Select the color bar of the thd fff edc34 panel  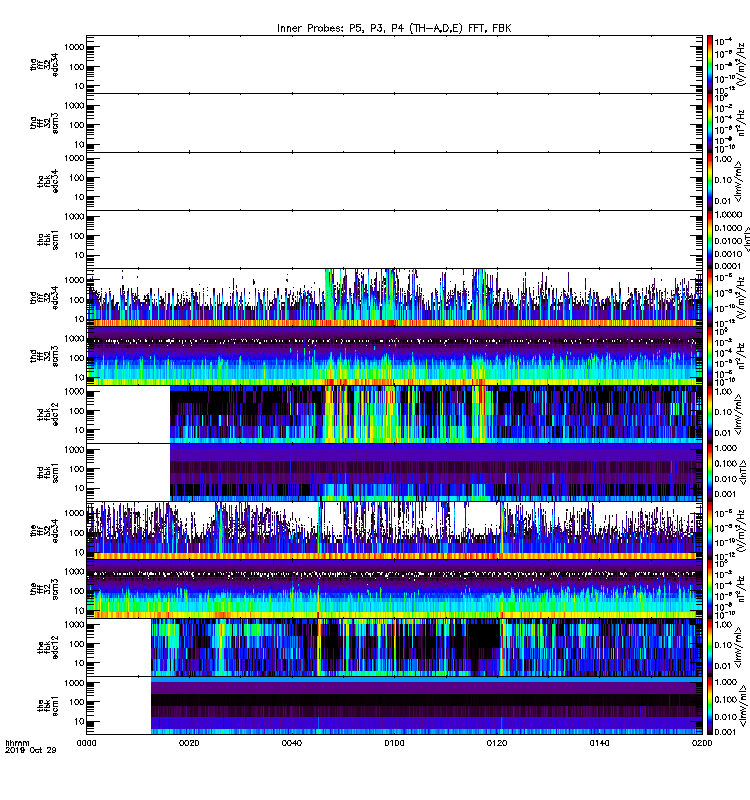coord(710,297)
